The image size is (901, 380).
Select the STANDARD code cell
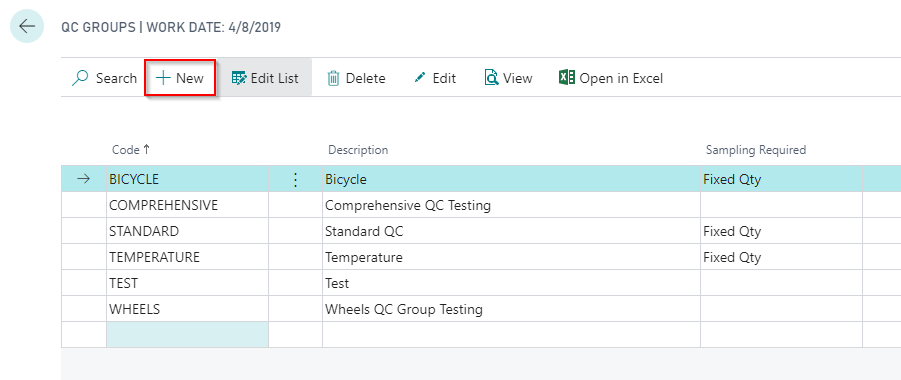(x=187, y=231)
